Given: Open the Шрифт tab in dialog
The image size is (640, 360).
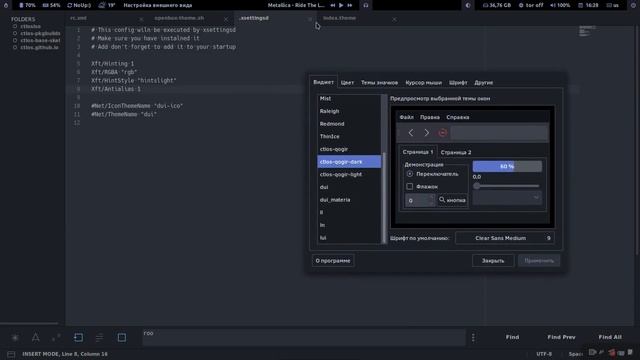Looking at the screenshot, I should click(458, 82).
